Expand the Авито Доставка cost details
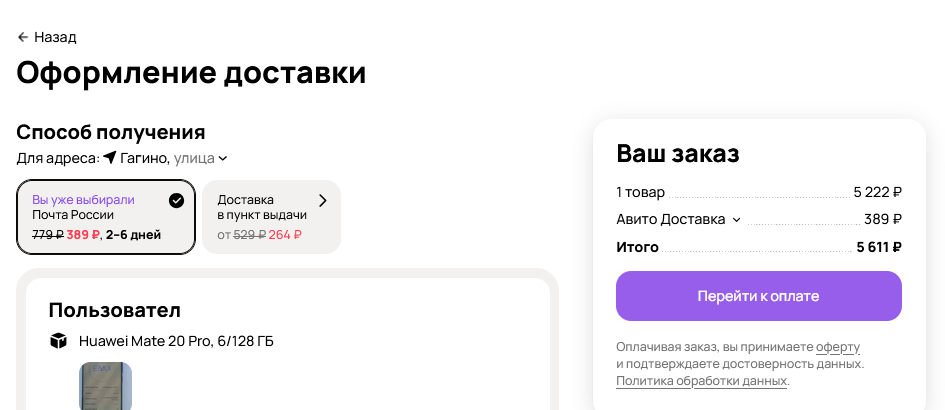This screenshot has width=945, height=410. pos(736,220)
